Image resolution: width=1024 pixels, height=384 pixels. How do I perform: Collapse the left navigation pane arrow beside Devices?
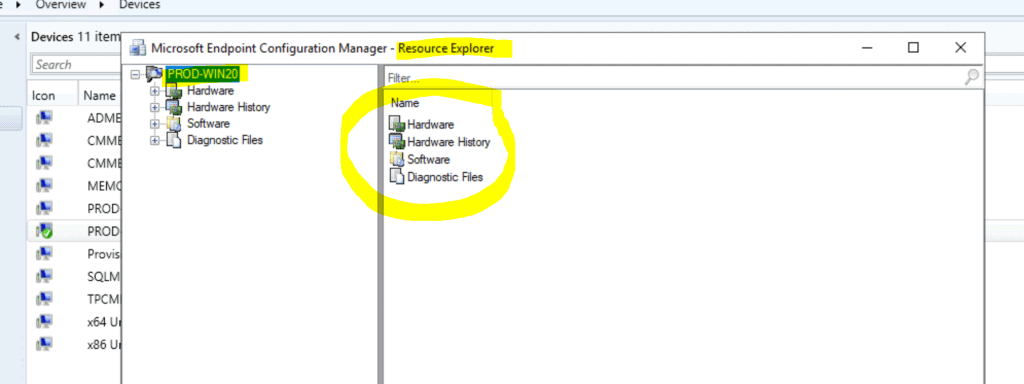16,37
